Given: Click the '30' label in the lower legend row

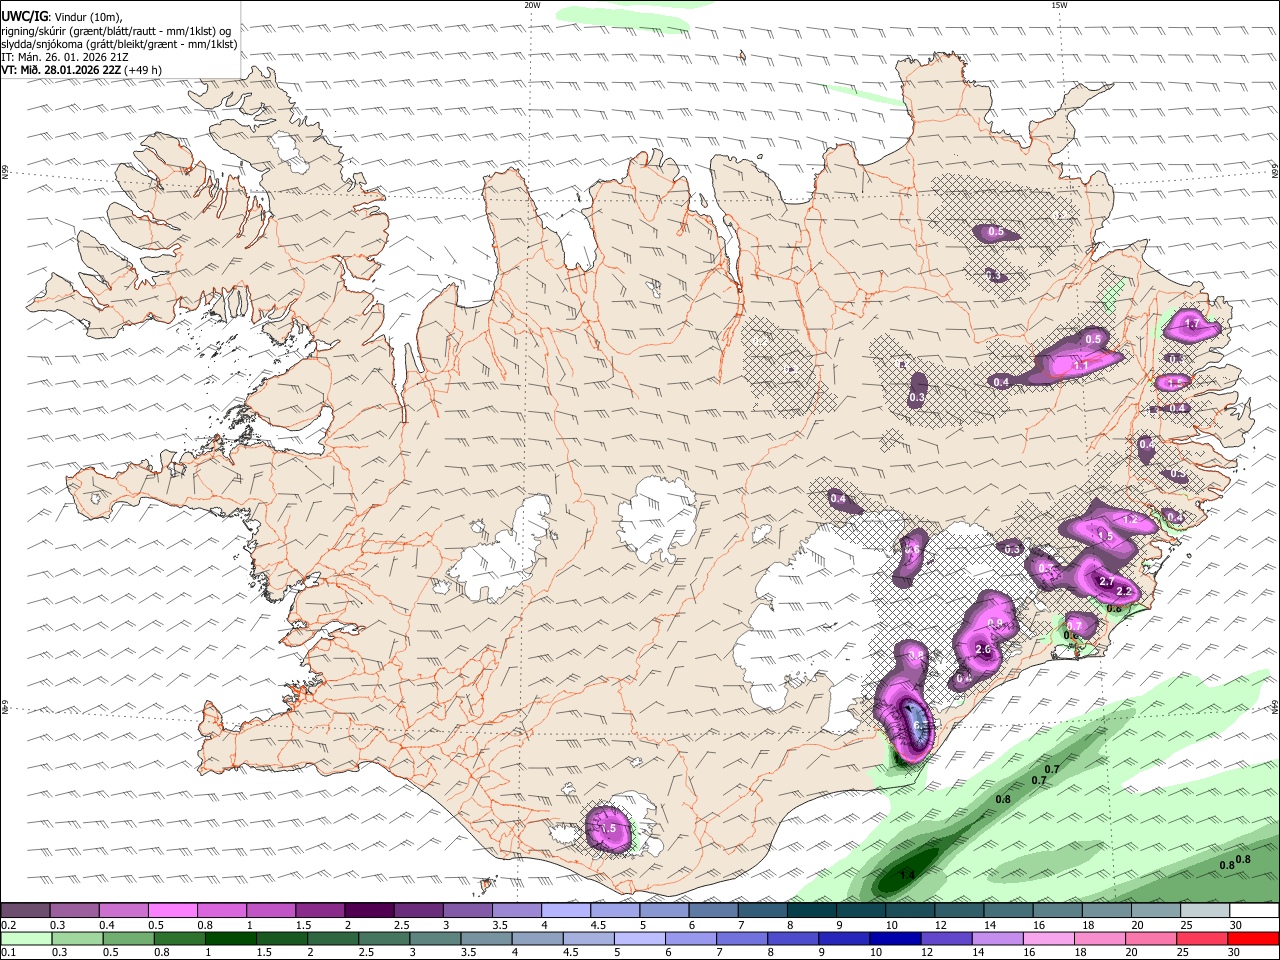Looking at the screenshot, I should 1236,953.
